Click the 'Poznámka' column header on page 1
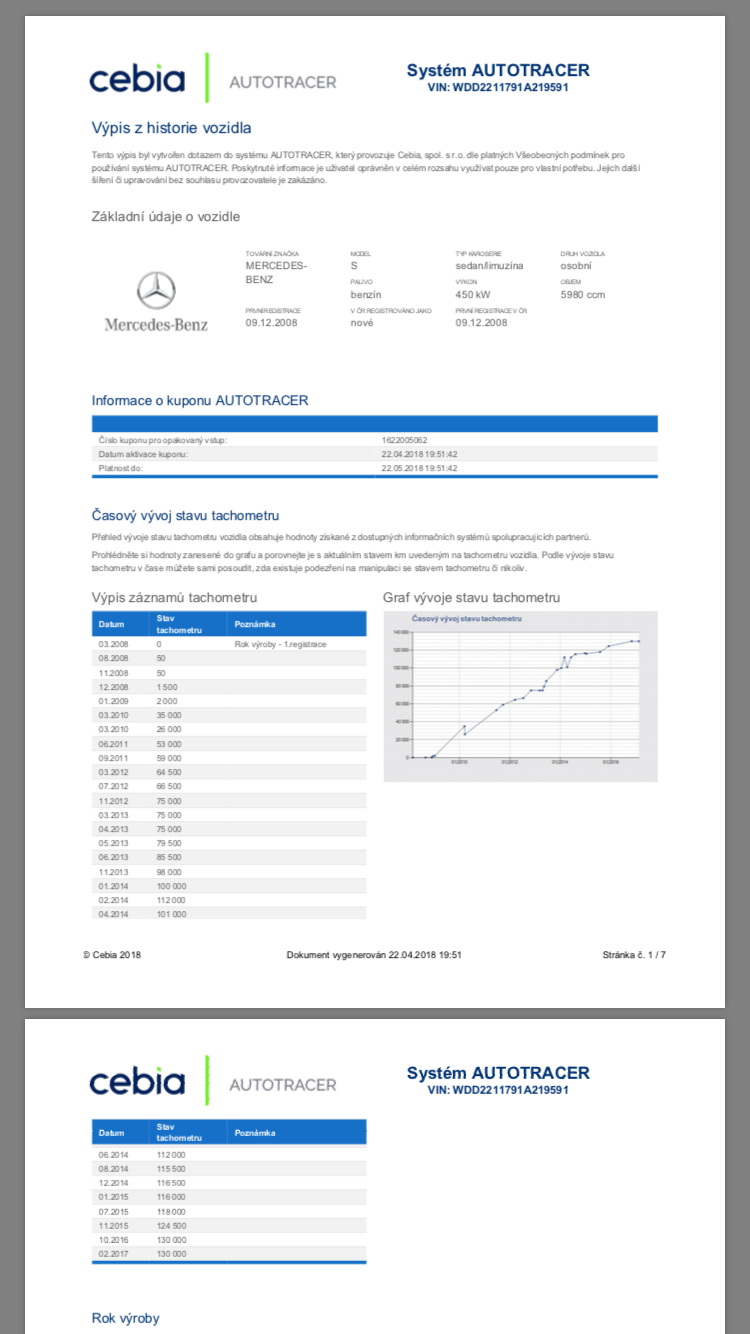Image resolution: width=750 pixels, height=1334 pixels. 254,624
